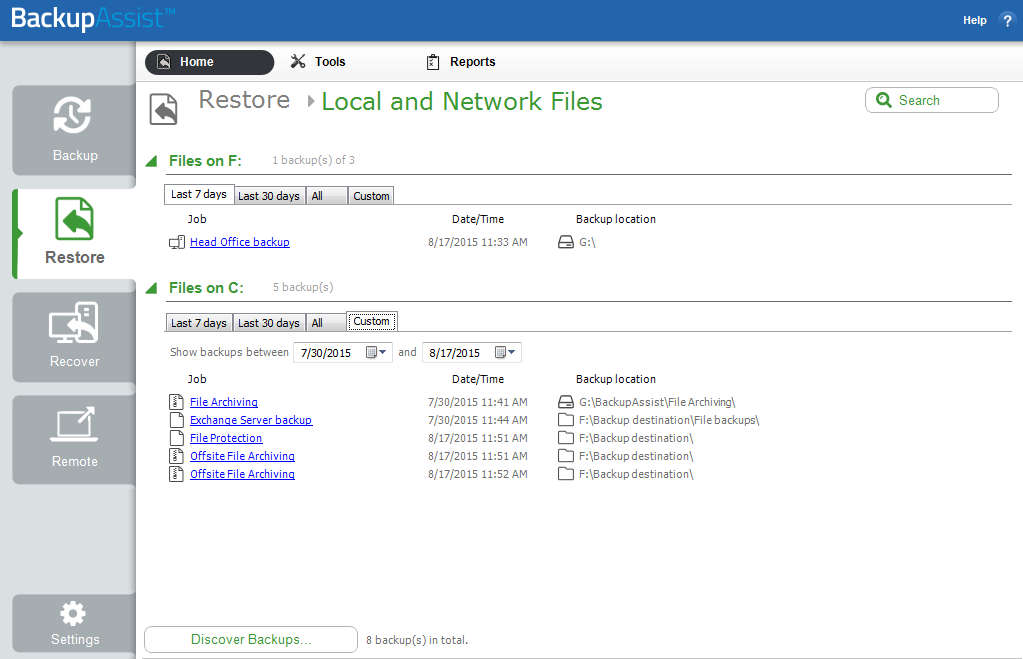Open the Exchange Server backup link
Image resolution: width=1023 pixels, height=659 pixels.
251,420
